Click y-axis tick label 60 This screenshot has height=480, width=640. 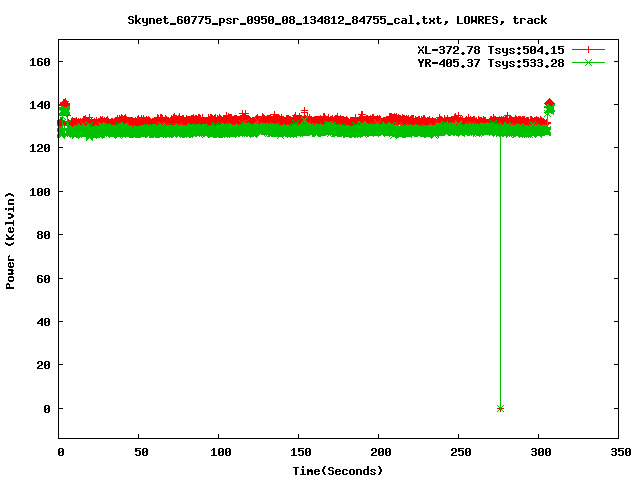[43, 279]
